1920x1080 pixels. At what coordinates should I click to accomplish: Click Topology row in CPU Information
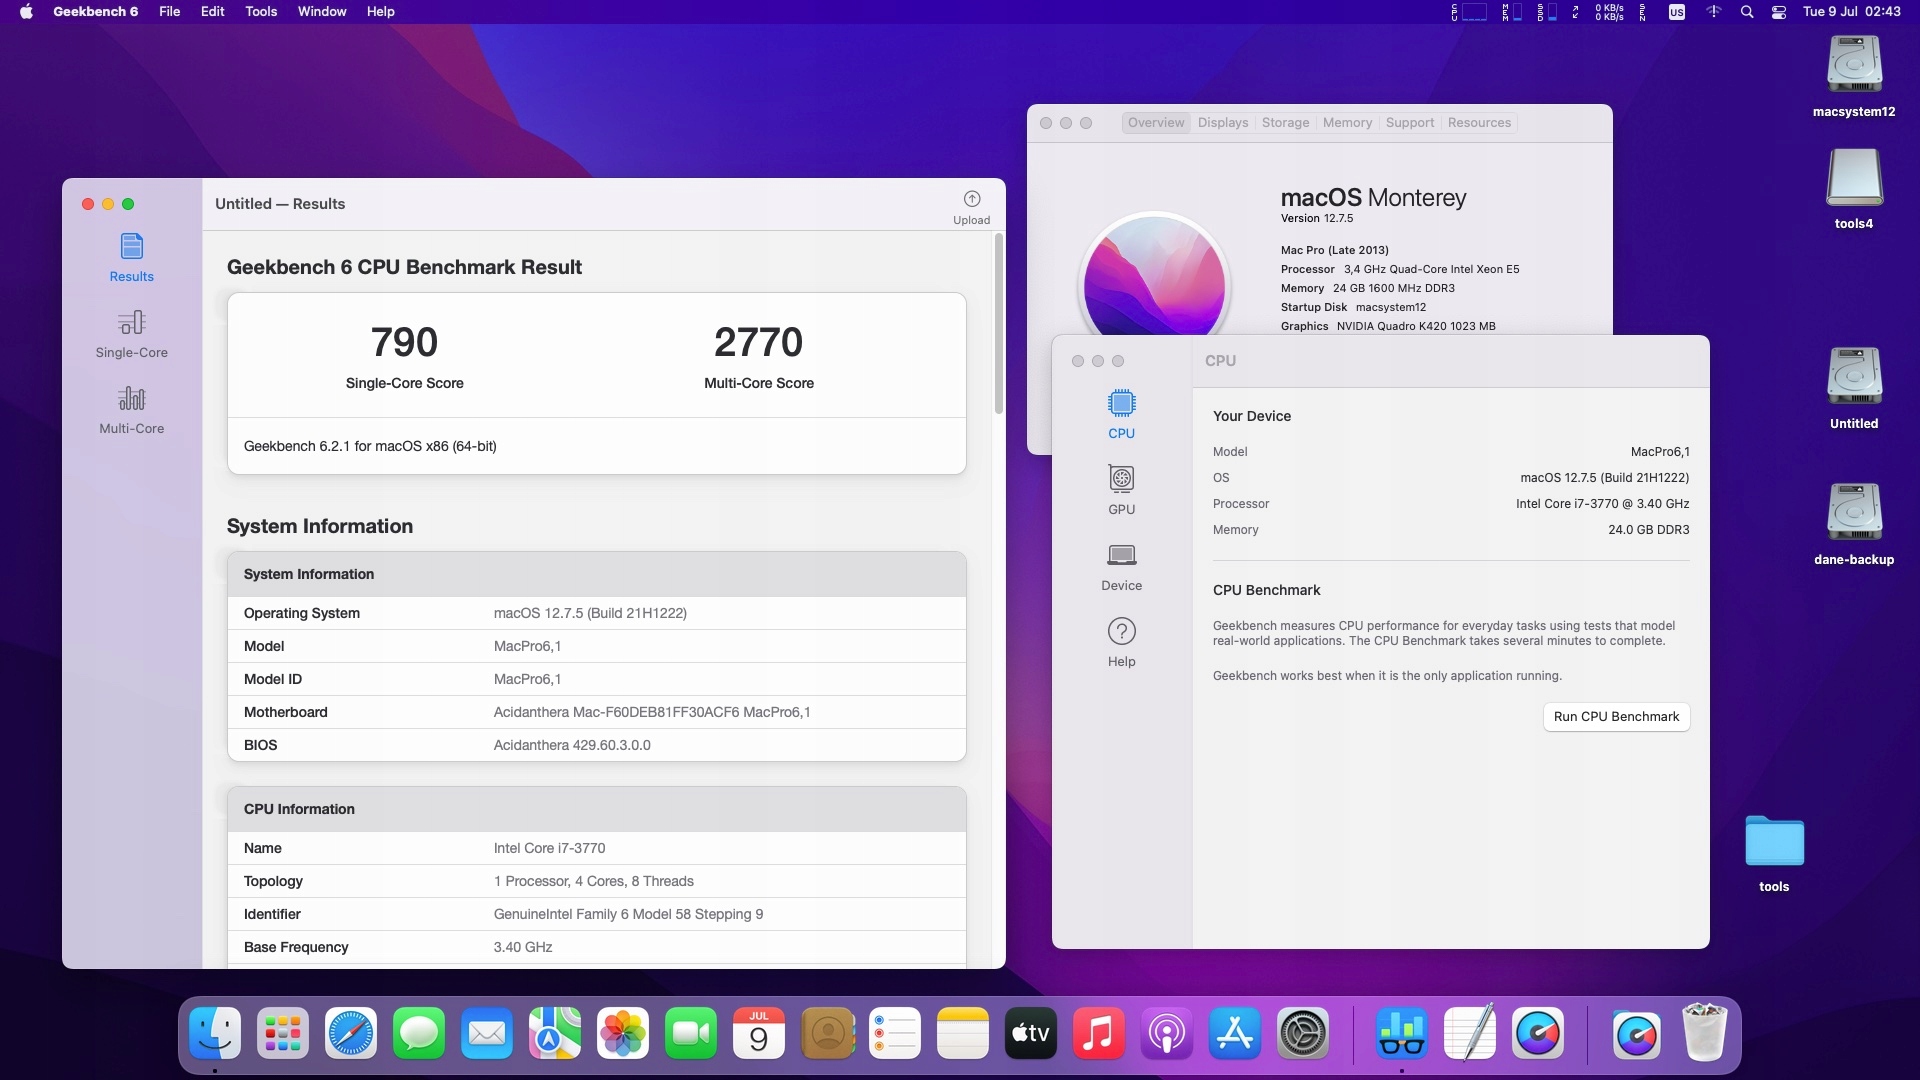coord(597,881)
